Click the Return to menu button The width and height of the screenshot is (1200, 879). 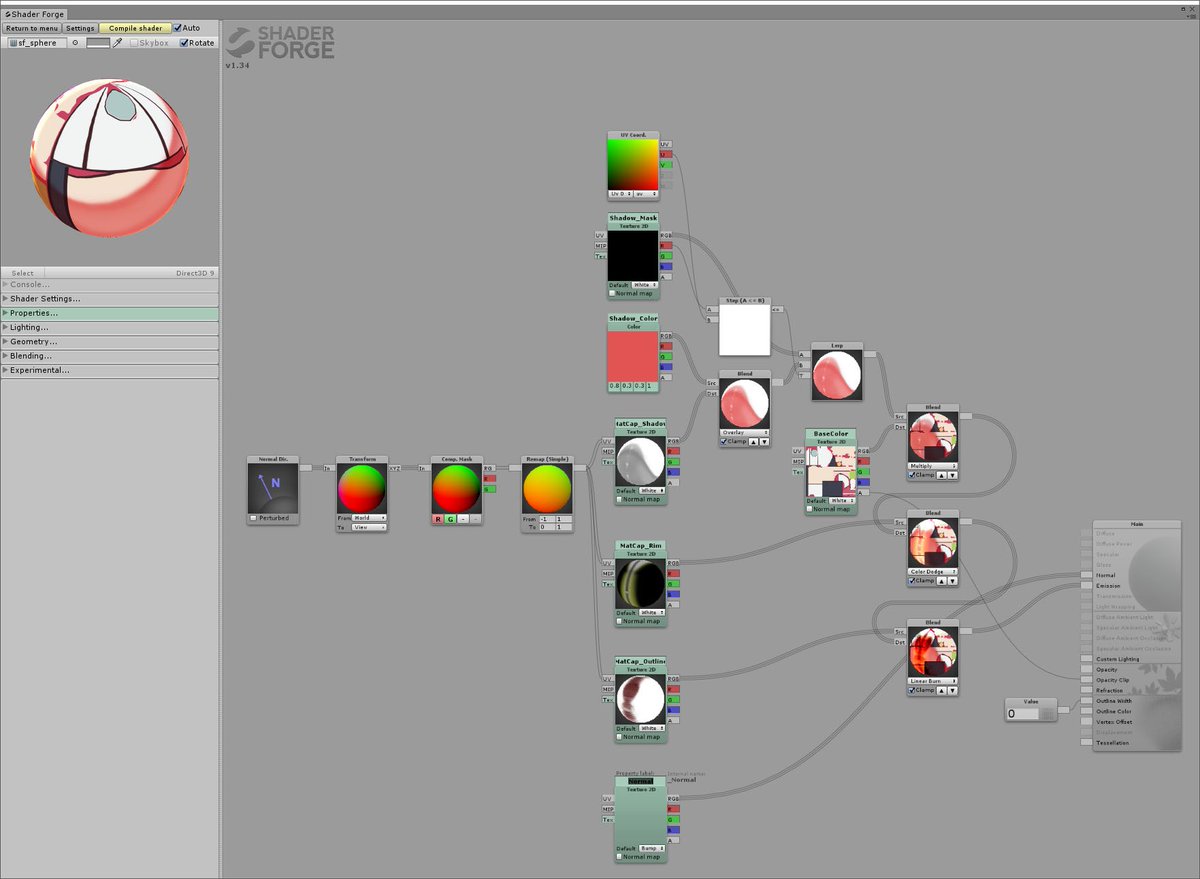(x=32, y=28)
